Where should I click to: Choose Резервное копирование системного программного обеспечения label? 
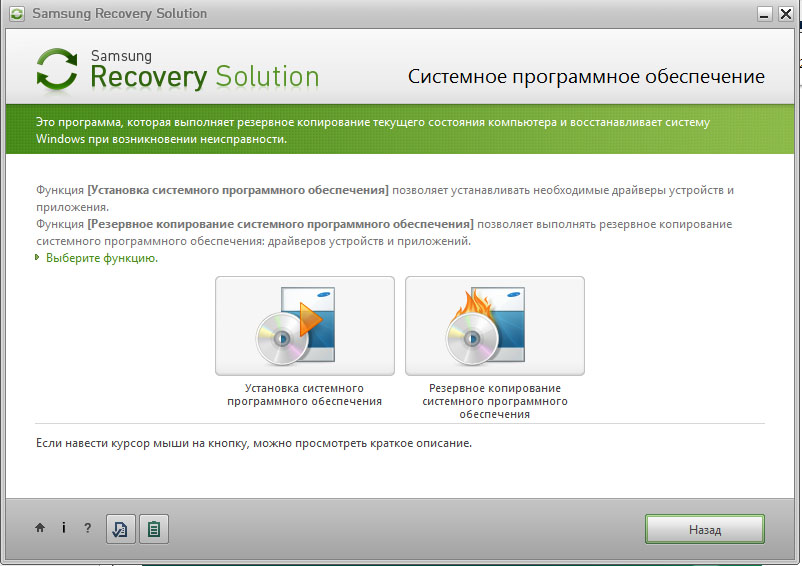(x=495, y=401)
